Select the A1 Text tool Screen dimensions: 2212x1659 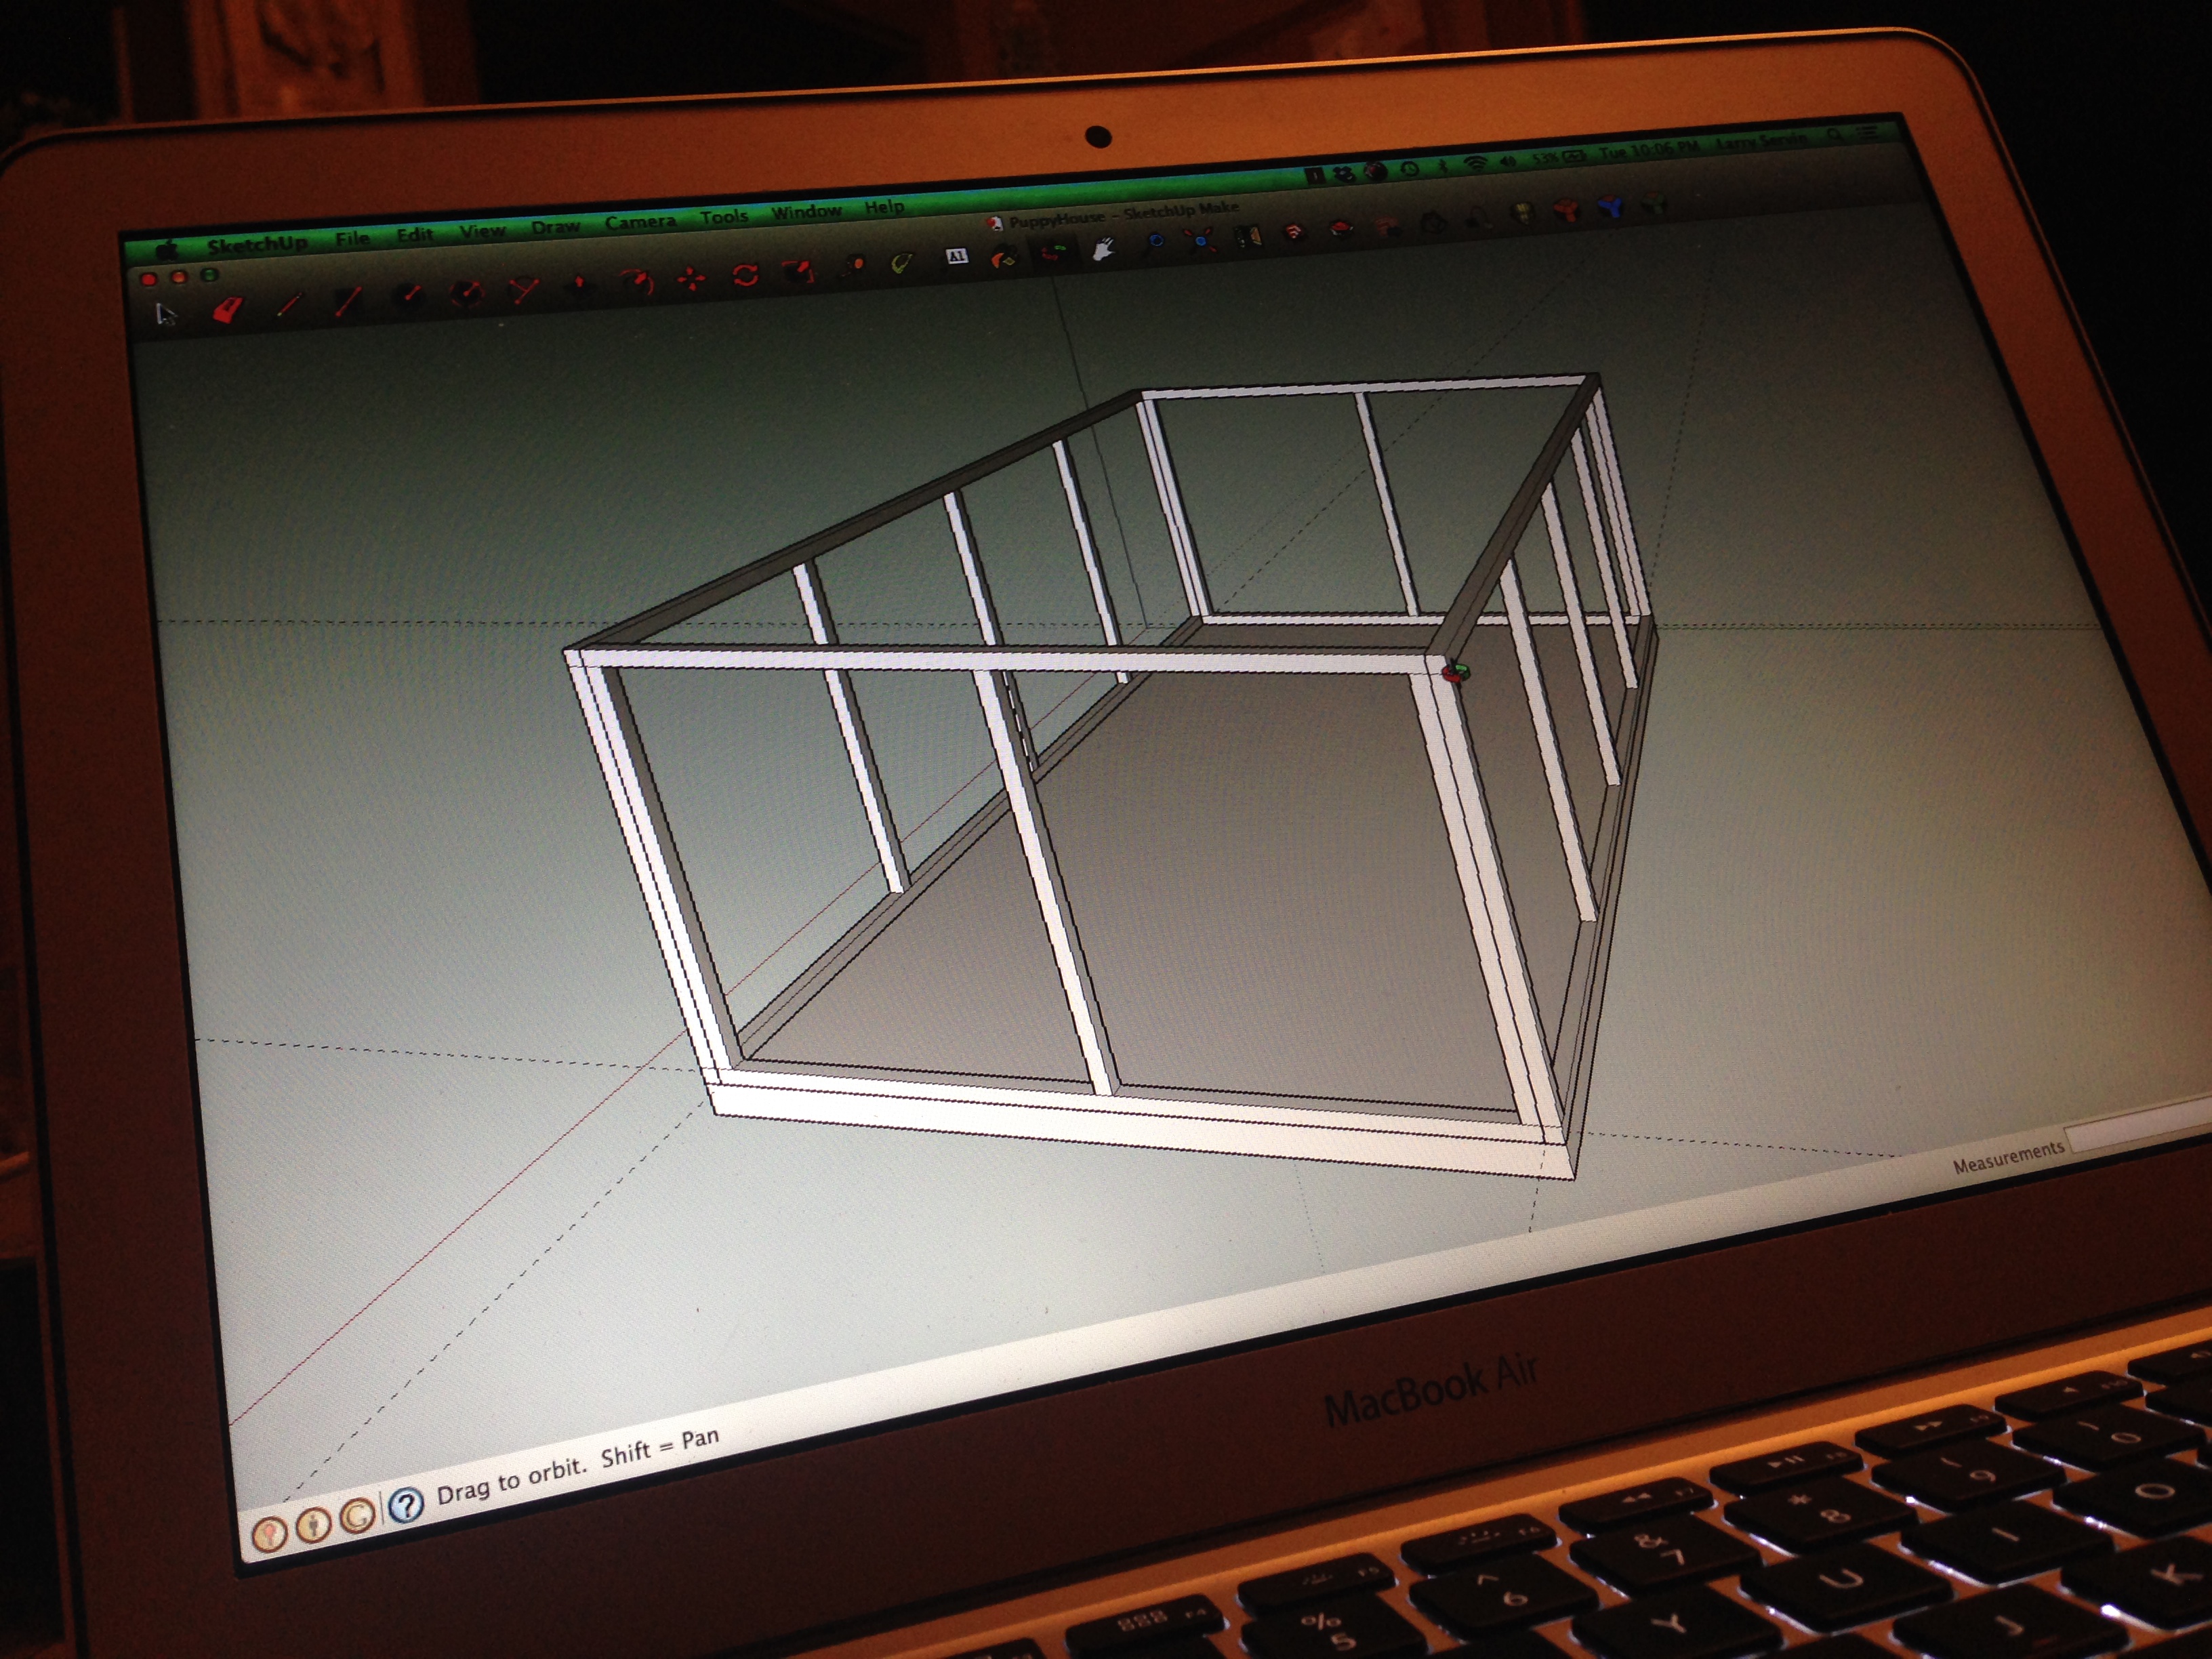pyautogui.click(x=956, y=257)
